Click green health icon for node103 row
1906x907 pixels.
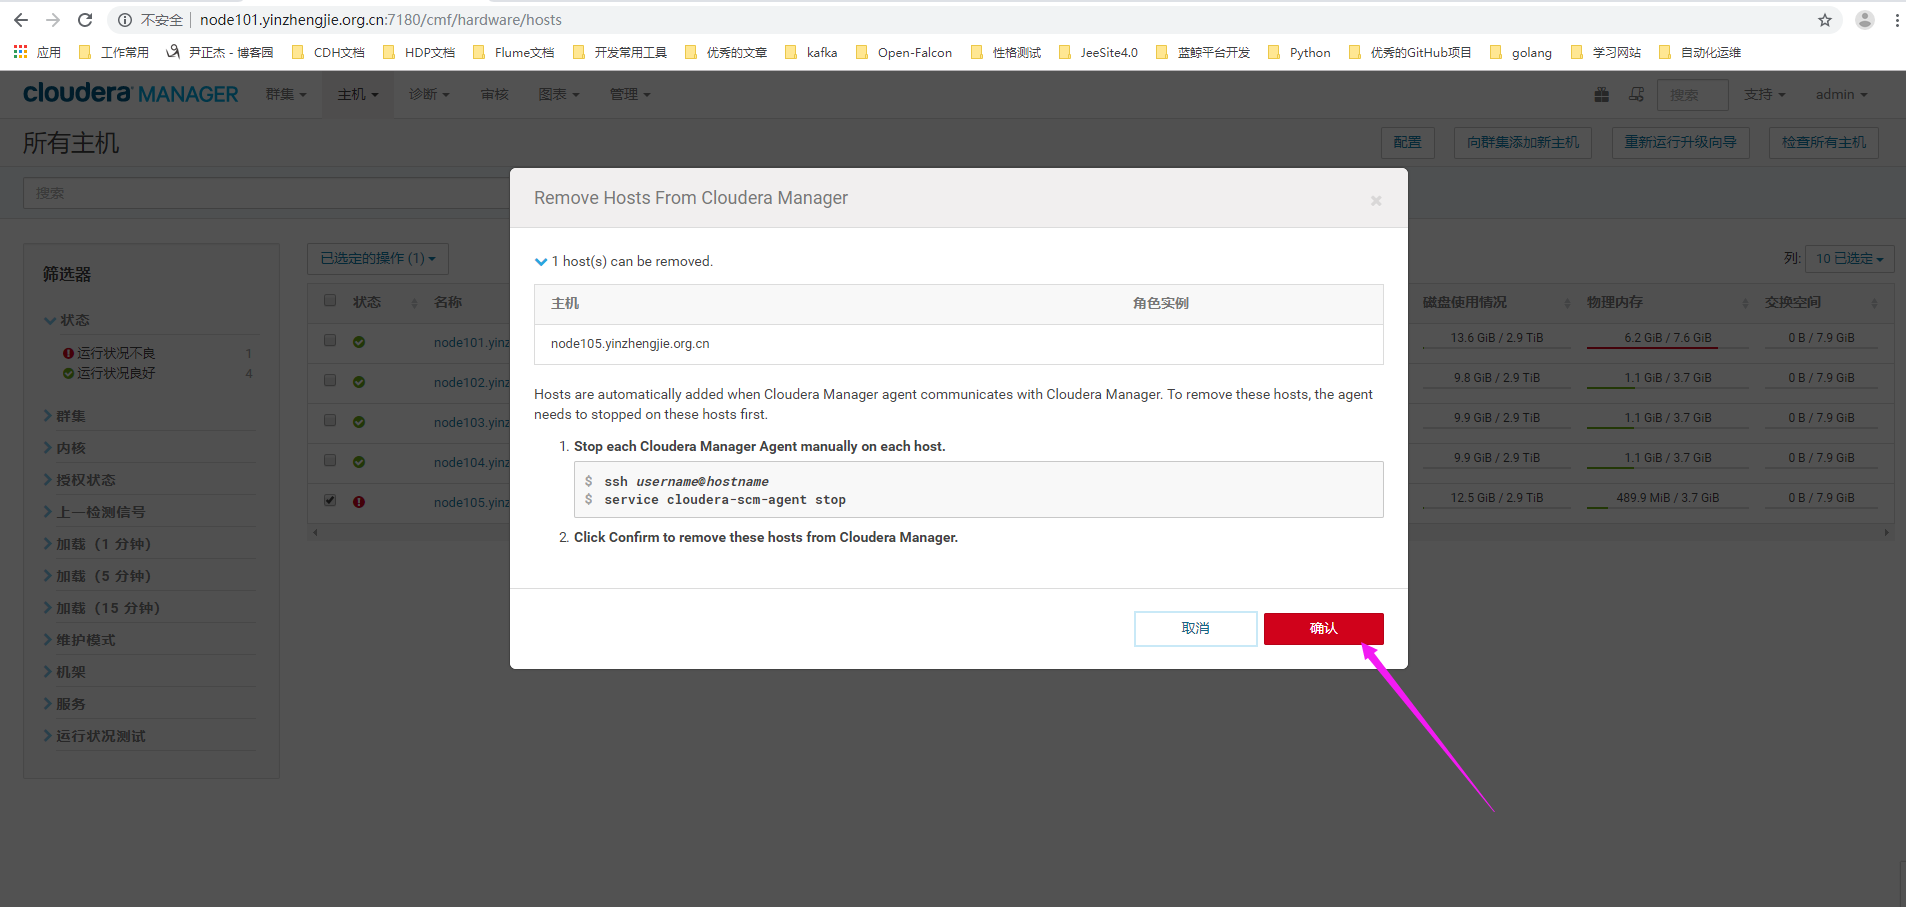(359, 422)
